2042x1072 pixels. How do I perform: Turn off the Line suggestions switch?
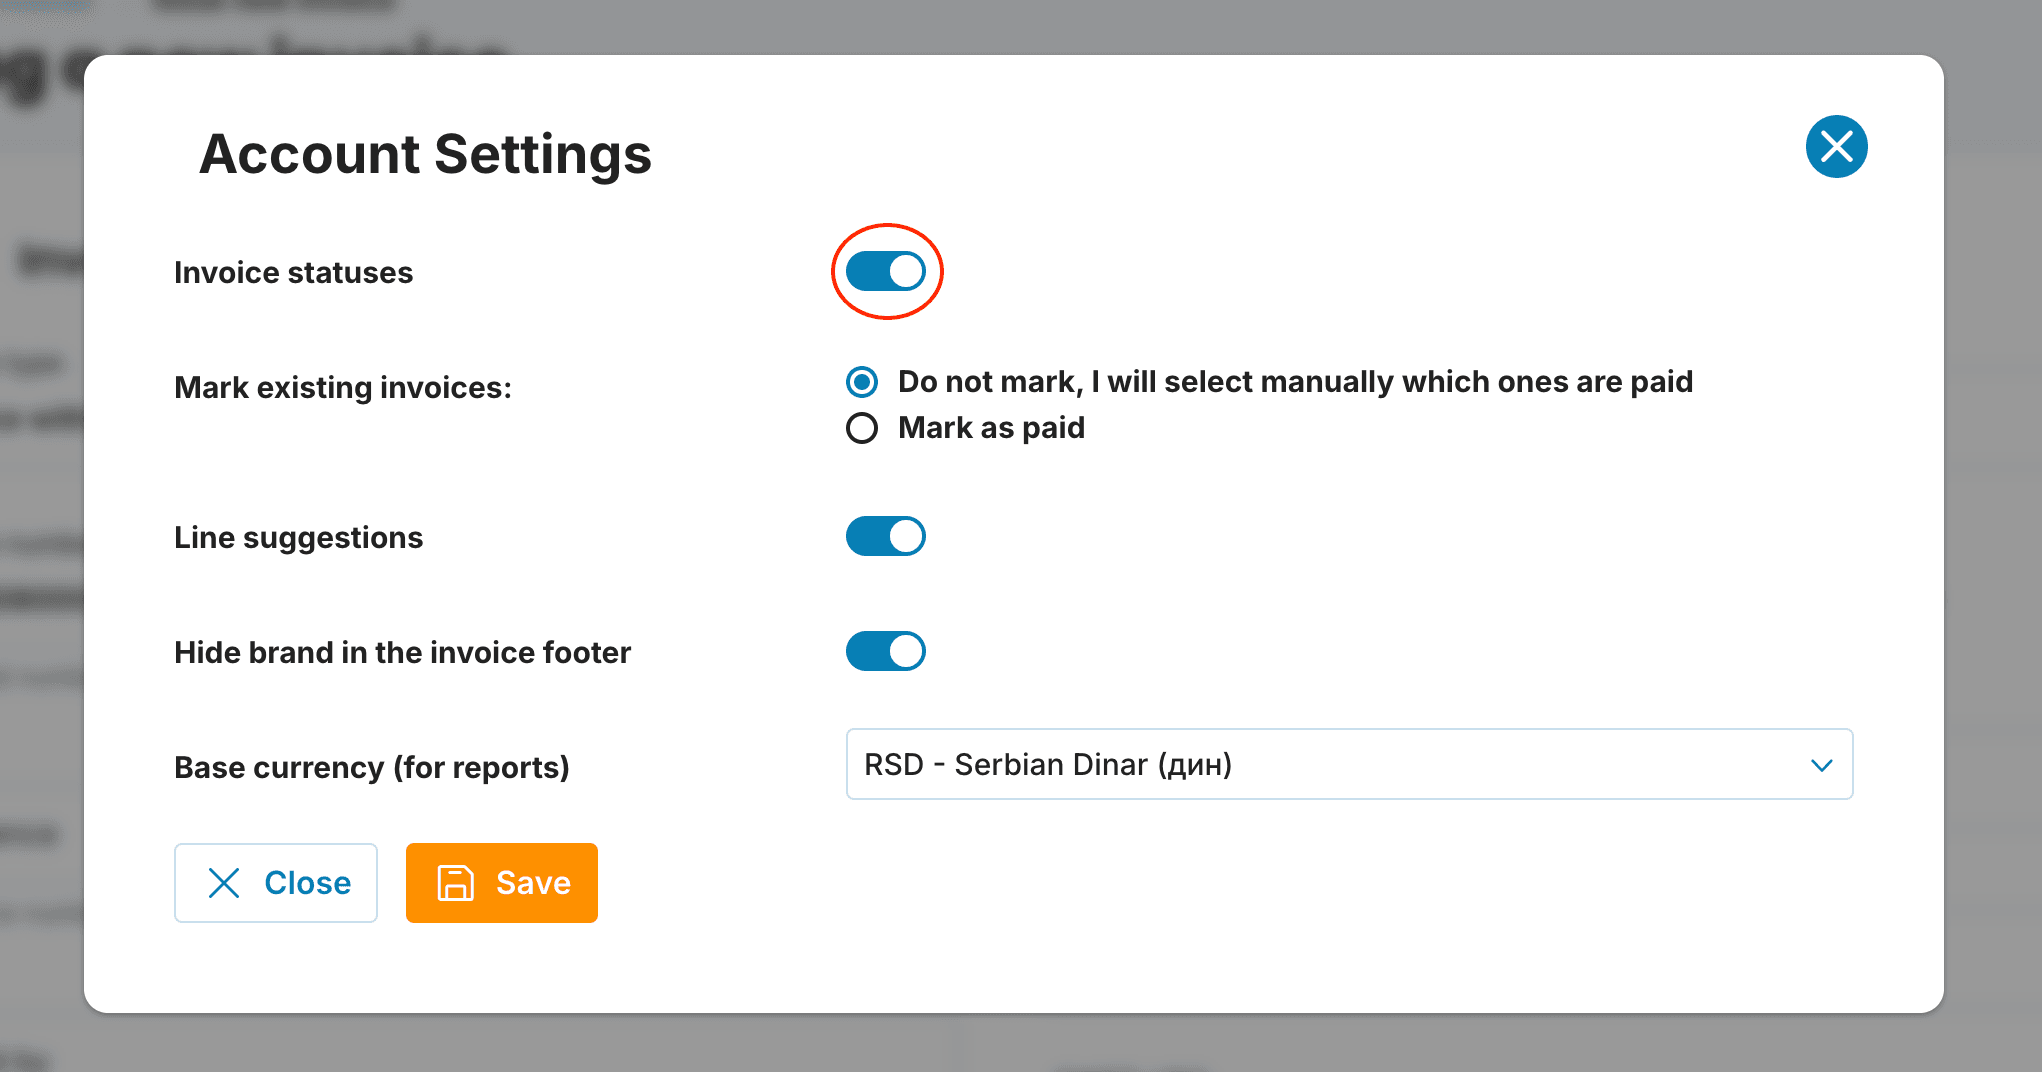tap(886, 536)
